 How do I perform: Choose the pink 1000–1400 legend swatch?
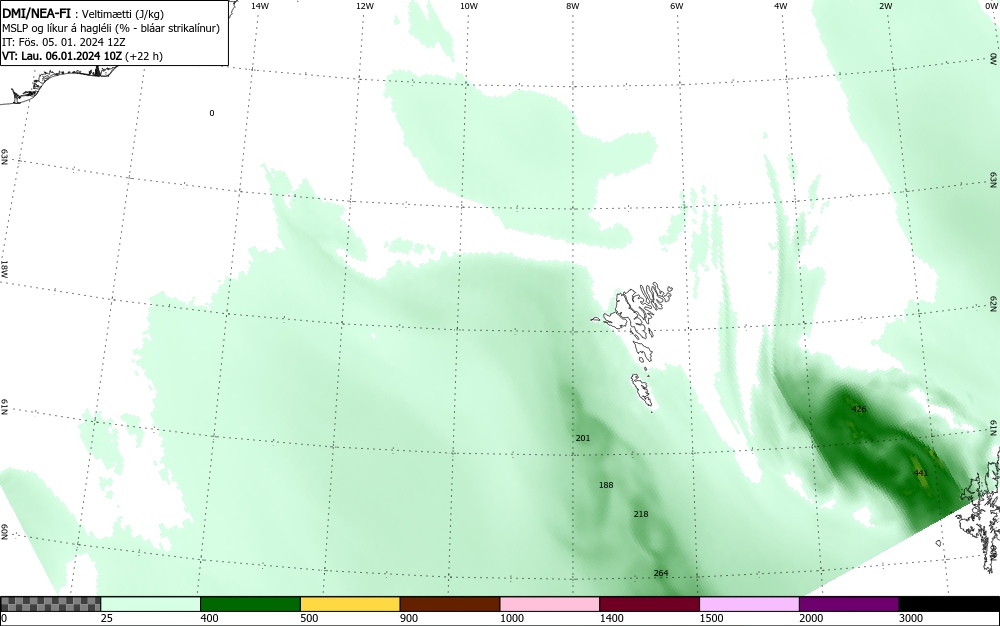550,604
